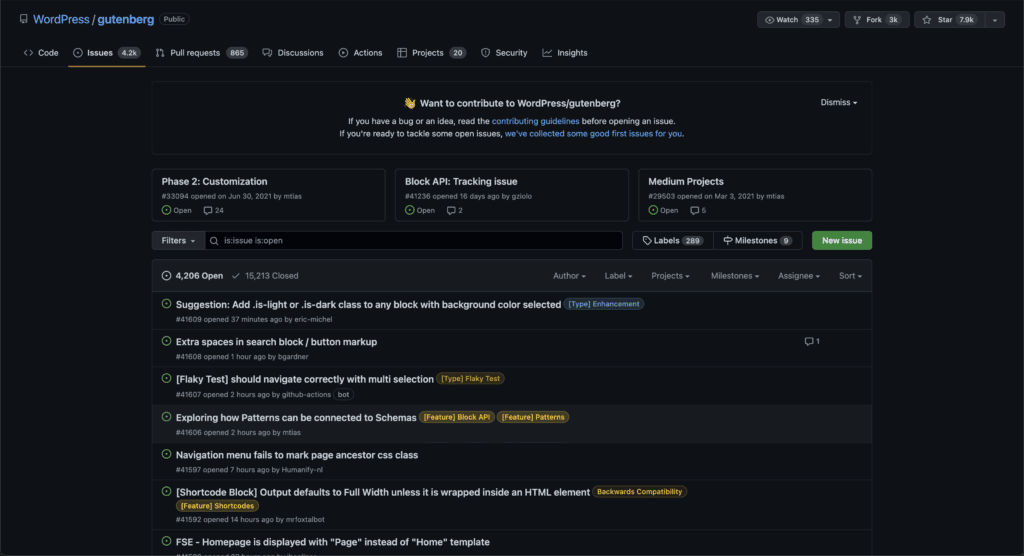Click the [Type] Enhancement label
This screenshot has width=1024, height=556.
coord(603,304)
